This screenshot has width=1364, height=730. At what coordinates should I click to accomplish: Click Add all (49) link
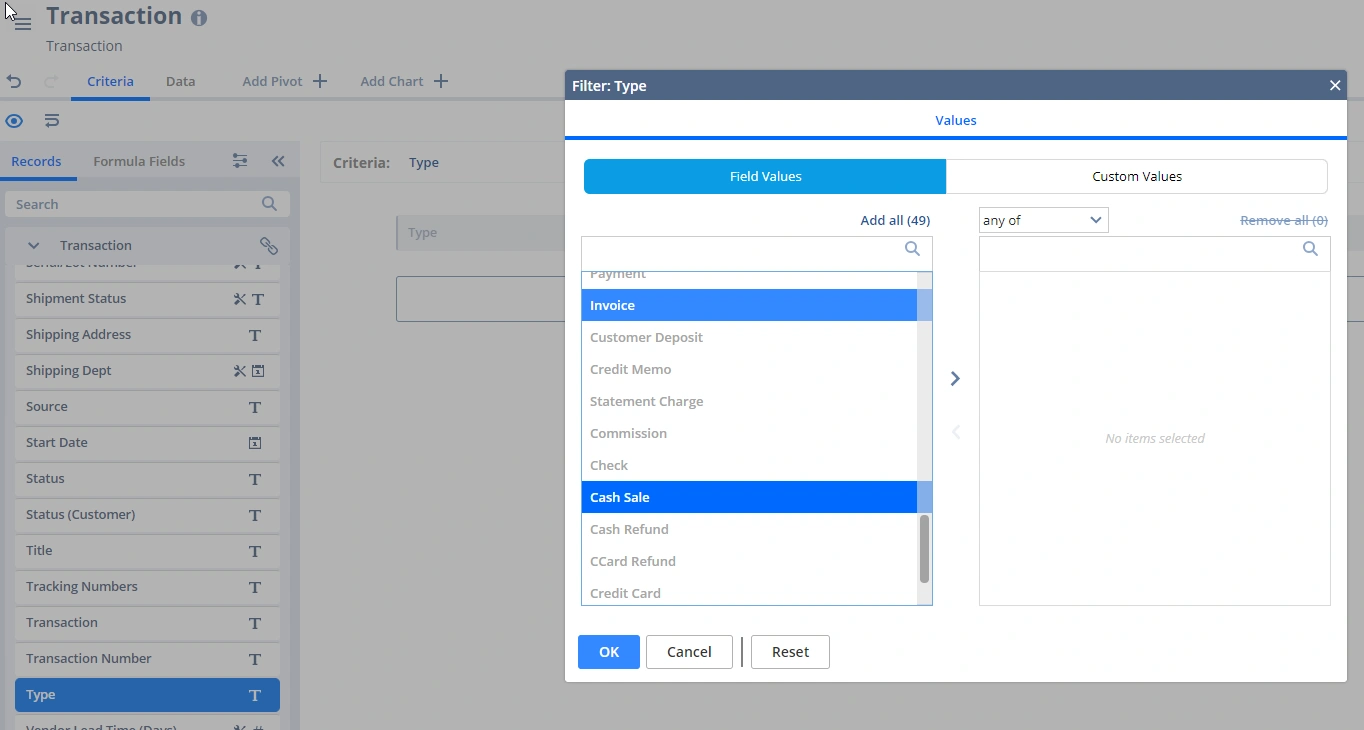[x=895, y=220]
